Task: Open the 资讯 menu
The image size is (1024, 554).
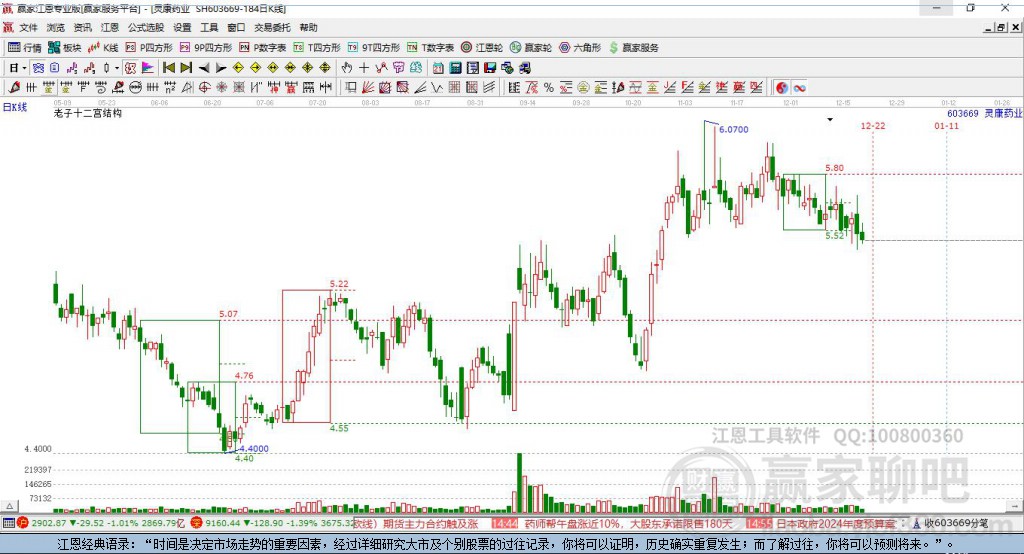Action: coord(82,27)
